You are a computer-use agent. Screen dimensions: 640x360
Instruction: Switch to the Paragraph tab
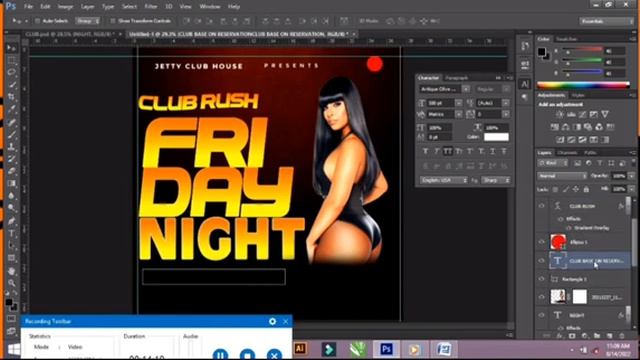tap(456, 78)
